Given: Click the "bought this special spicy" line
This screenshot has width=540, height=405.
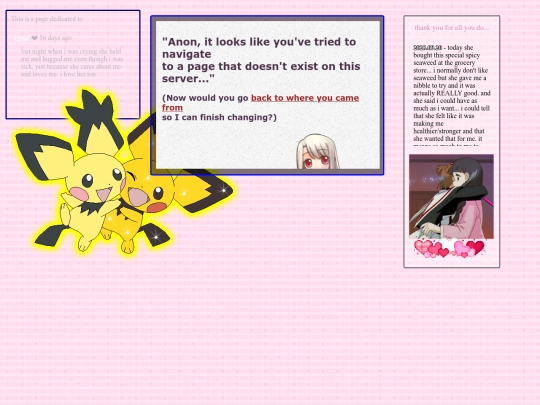Looking at the screenshot, I should pos(447,55).
